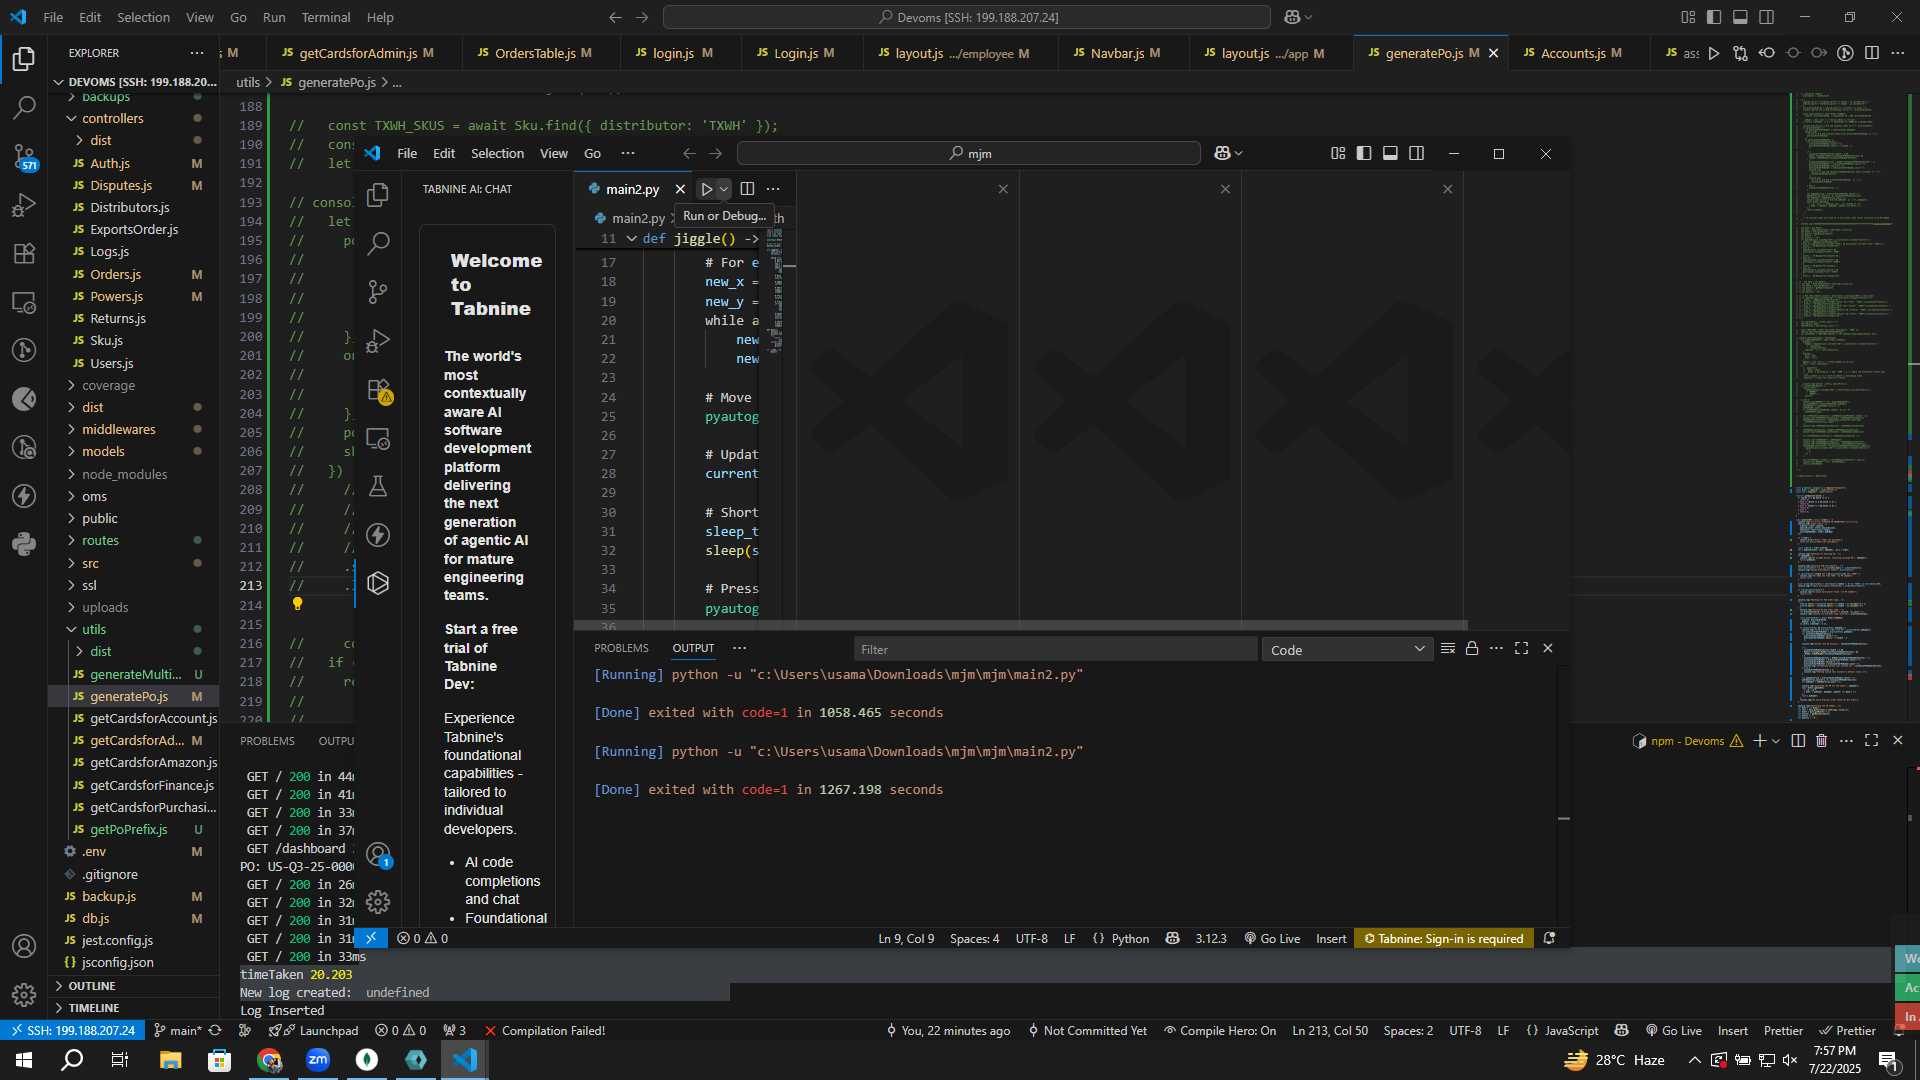Viewport: 1920px width, 1080px height.
Task: Open Run and Debug in Devoms activity bar
Action: point(24,205)
